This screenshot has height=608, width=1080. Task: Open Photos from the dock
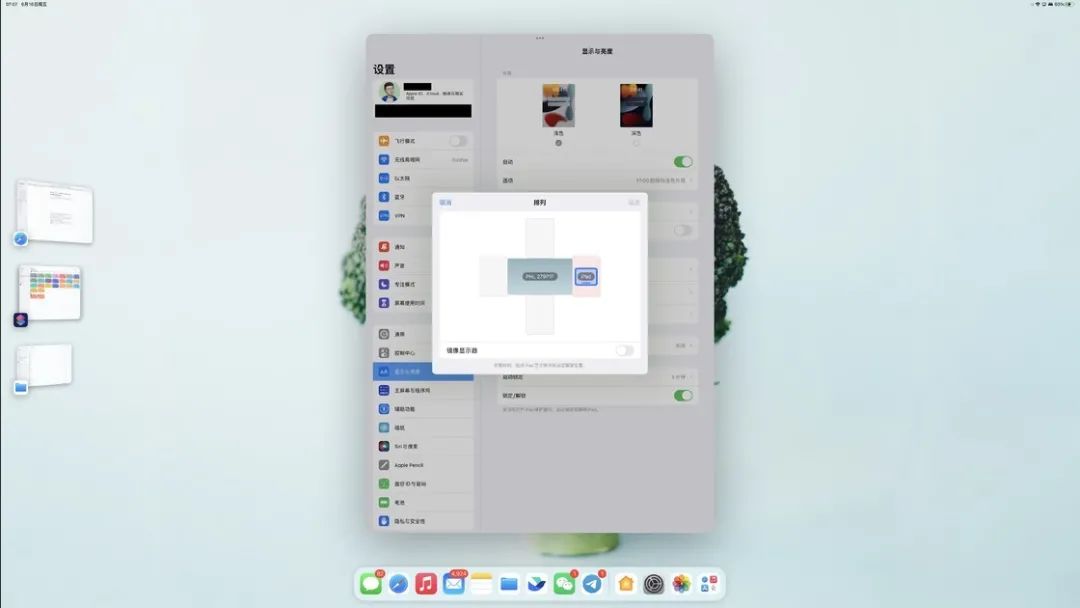pos(681,584)
